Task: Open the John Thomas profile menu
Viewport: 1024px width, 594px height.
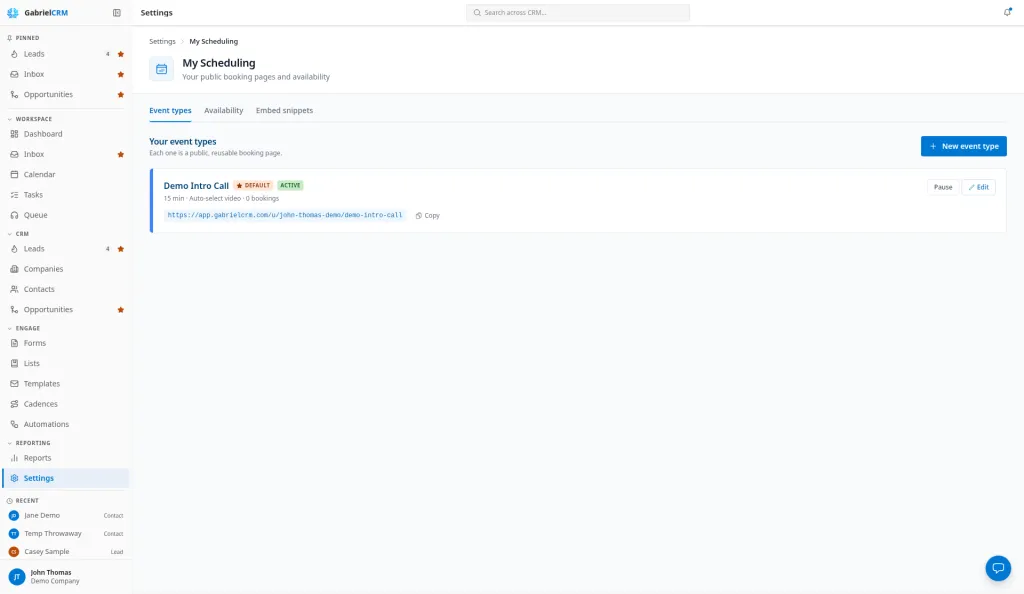Action: tap(65, 577)
